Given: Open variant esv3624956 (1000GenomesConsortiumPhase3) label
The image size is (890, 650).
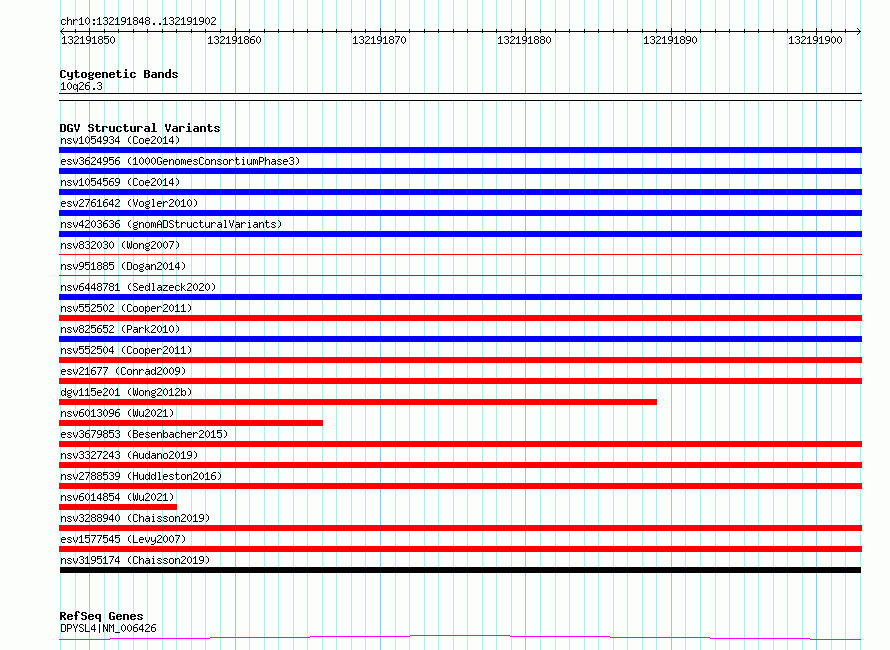Looking at the screenshot, I should point(180,161).
